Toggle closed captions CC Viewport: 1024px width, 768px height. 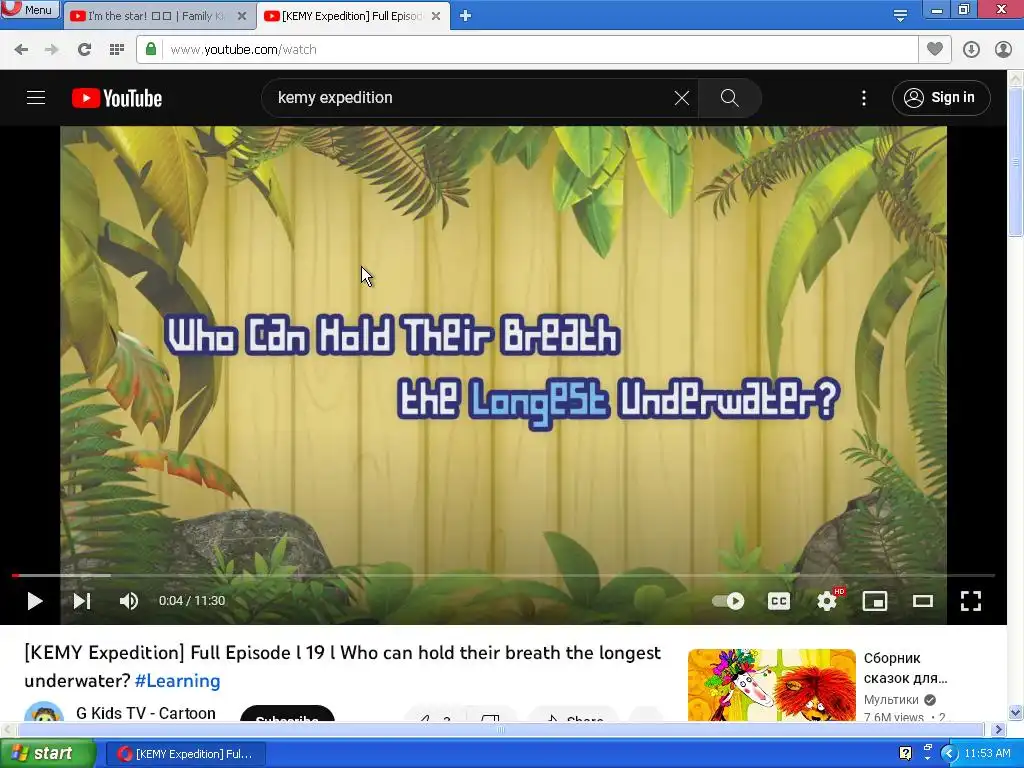point(778,601)
